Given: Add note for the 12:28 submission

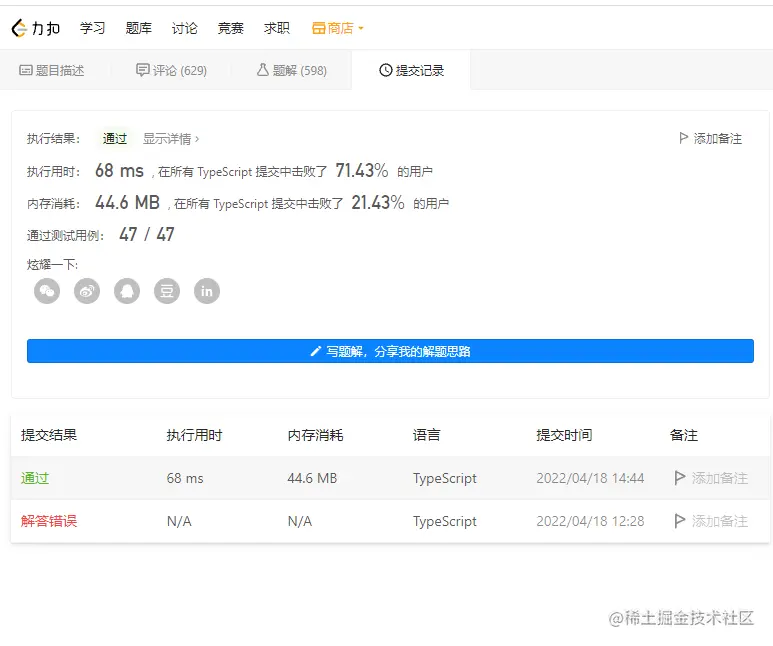Looking at the screenshot, I should [x=711, y=521].
